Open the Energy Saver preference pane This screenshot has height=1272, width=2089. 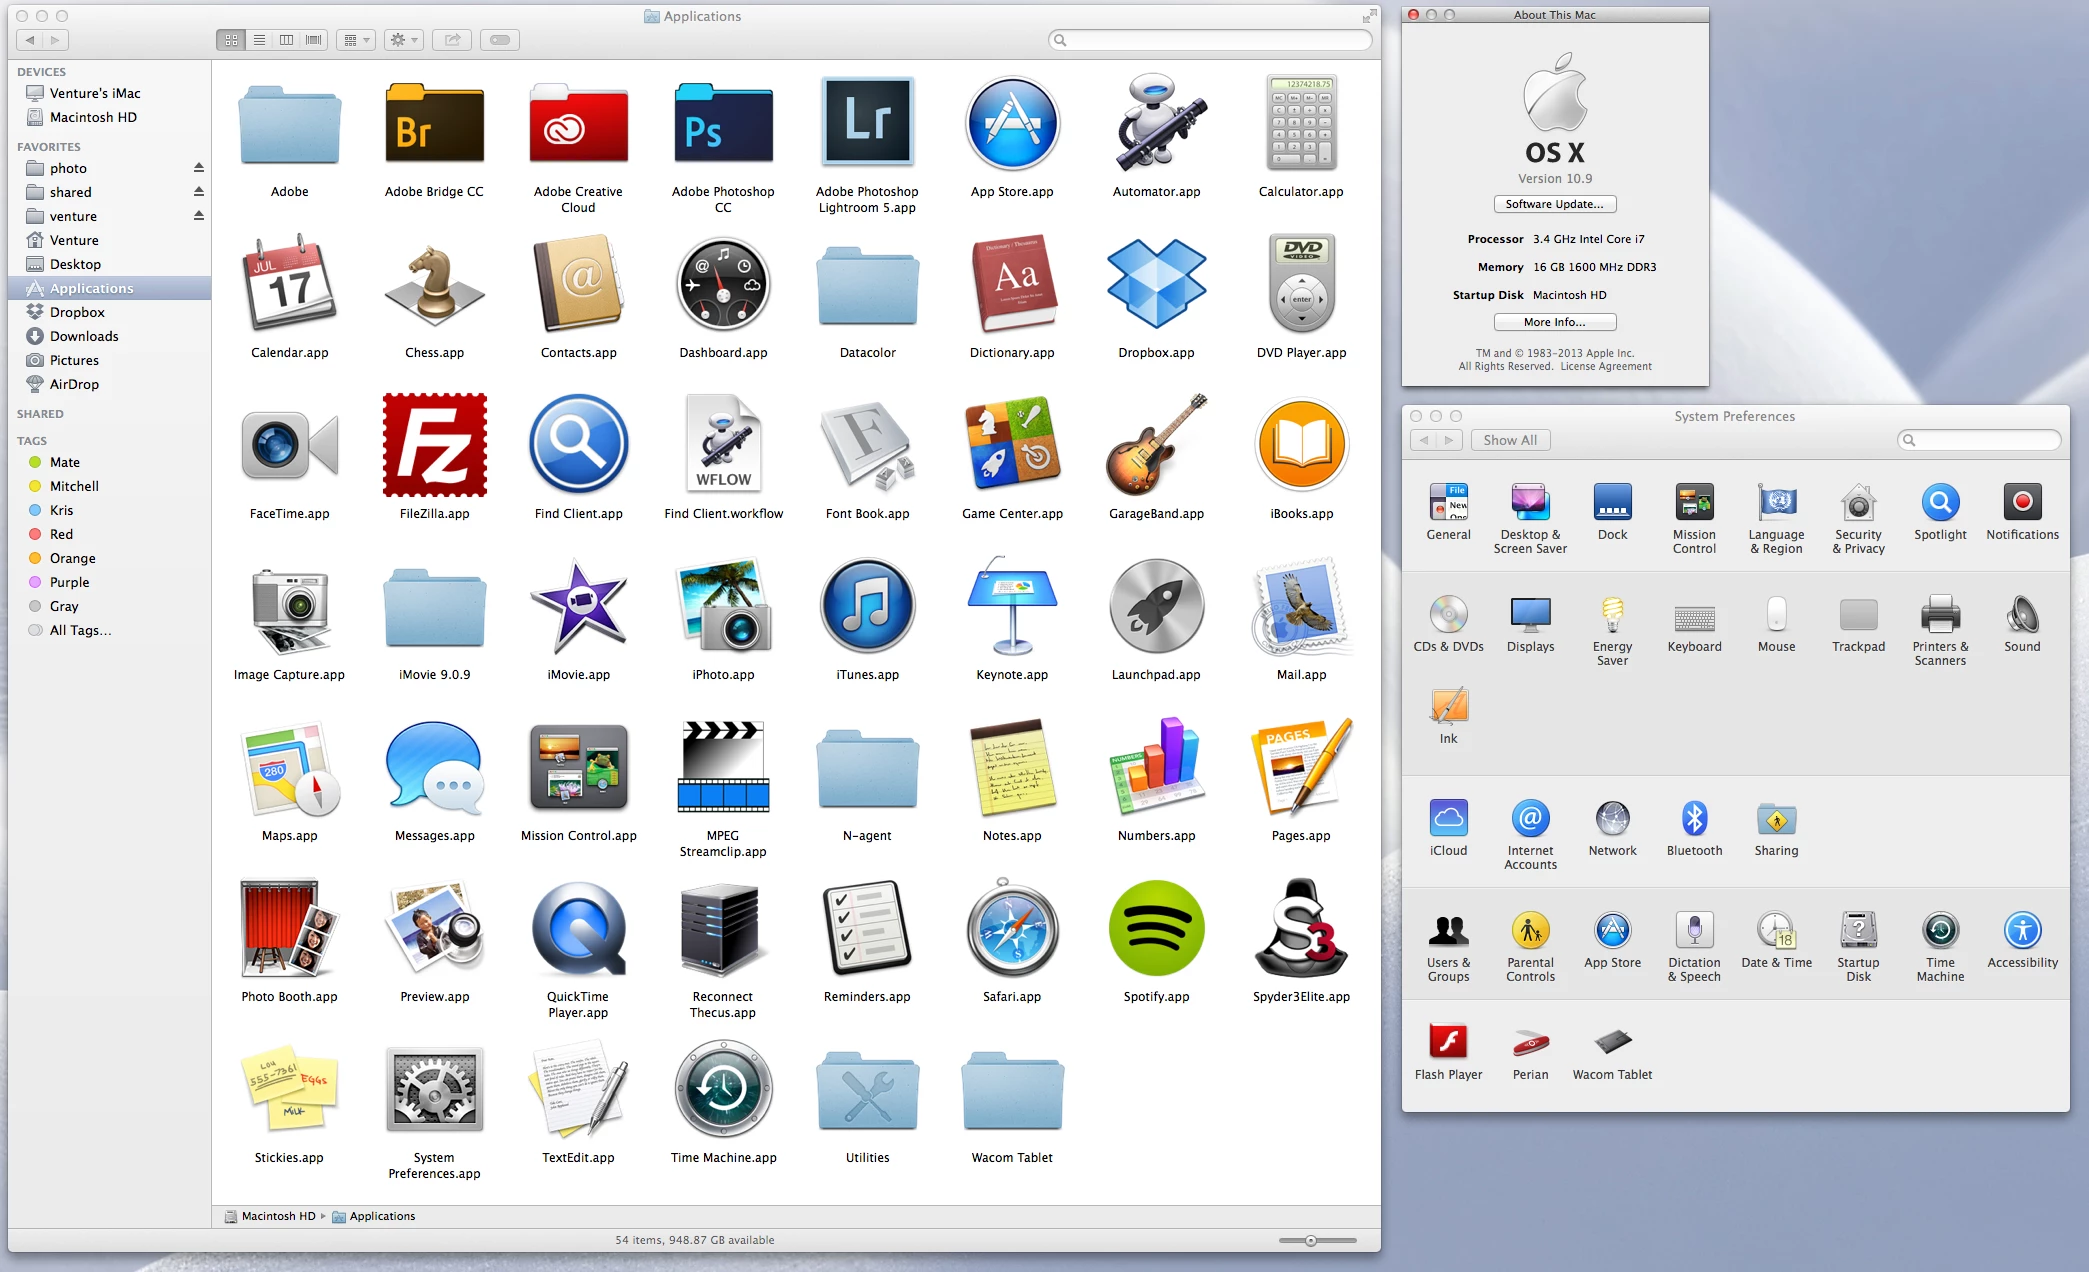click(x=1611, y=616)
